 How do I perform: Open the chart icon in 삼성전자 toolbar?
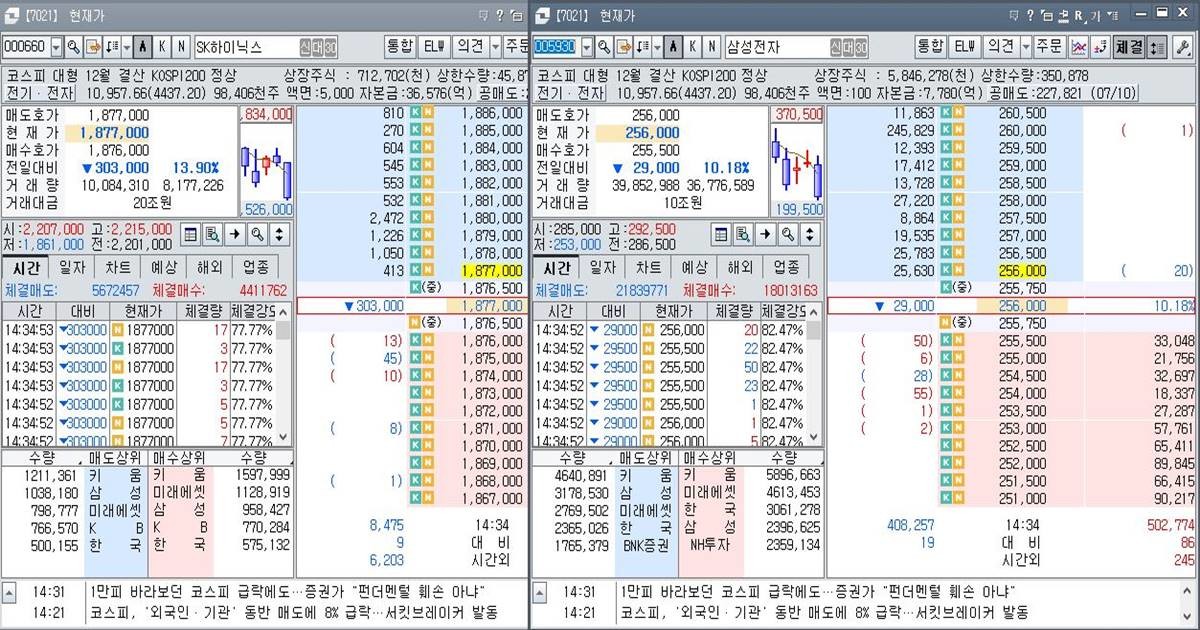[1079, 47]
